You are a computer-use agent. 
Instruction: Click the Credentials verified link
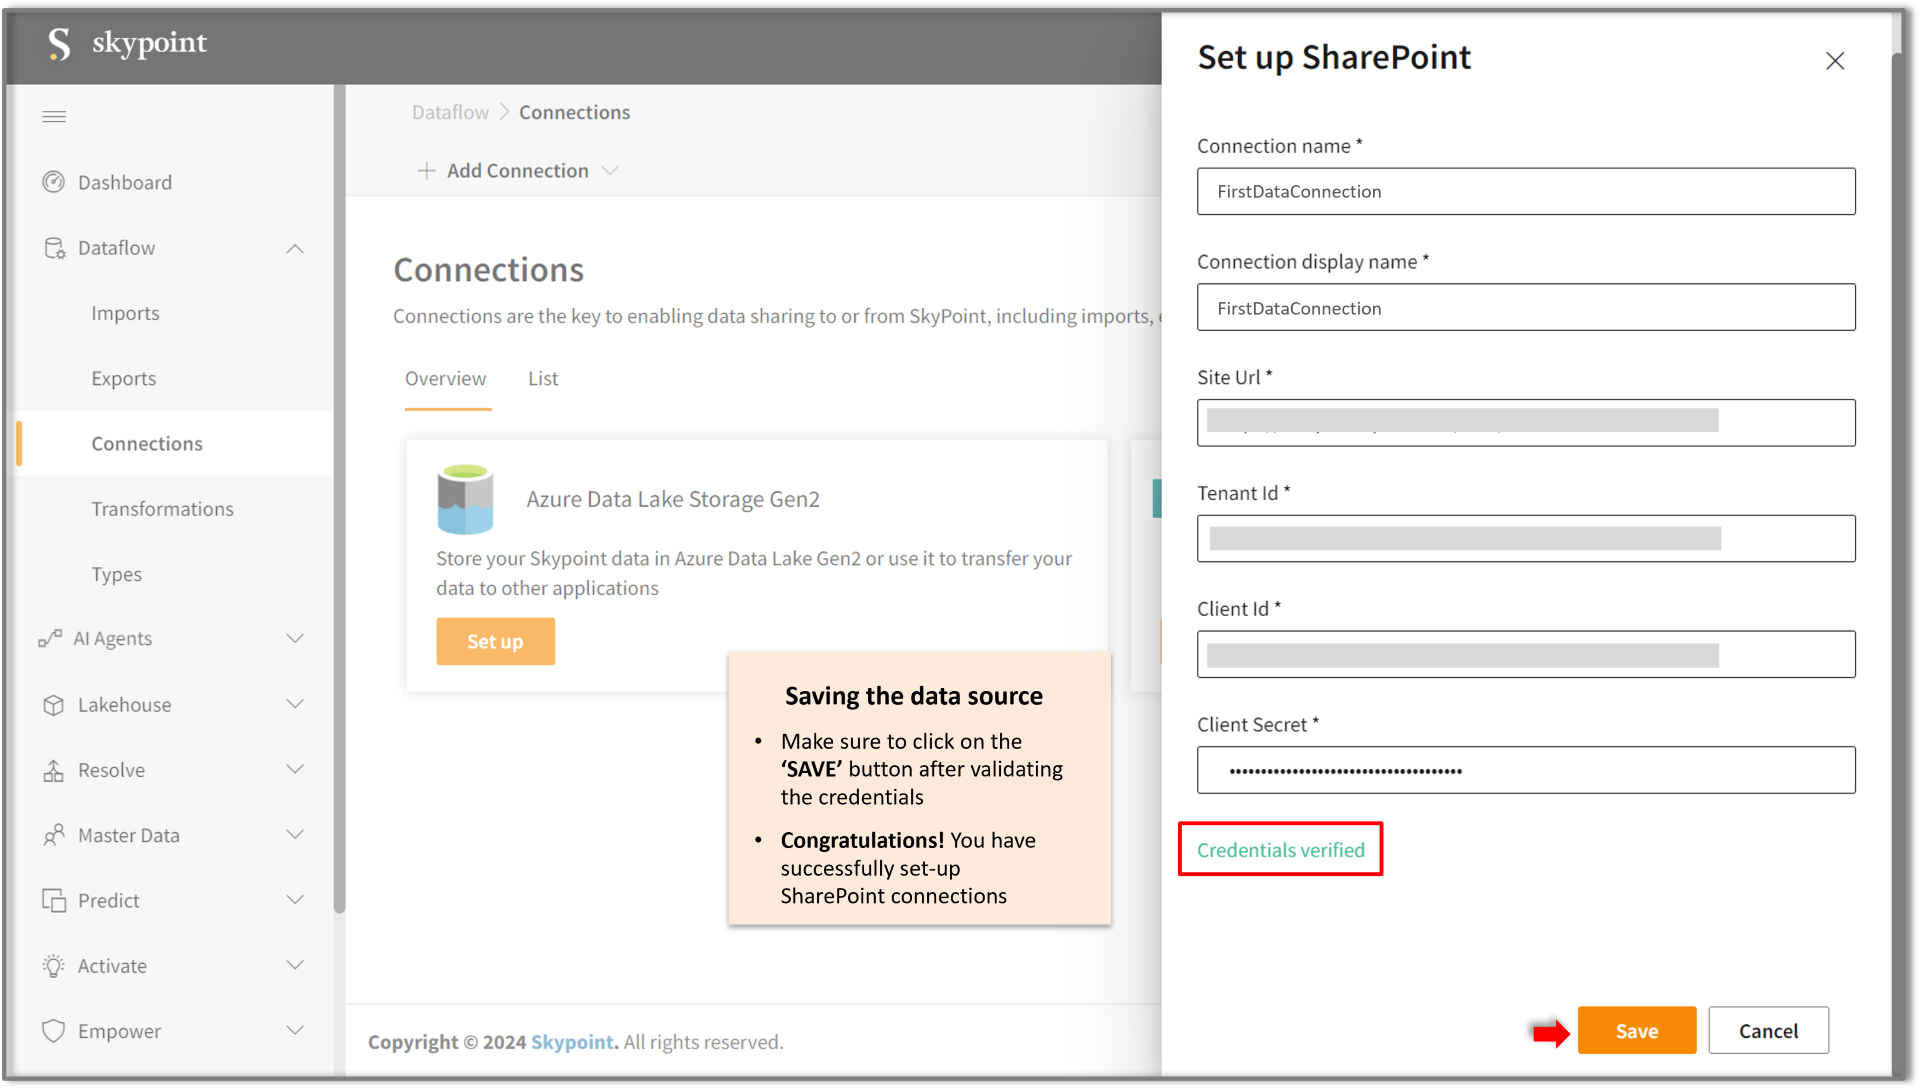1279,850
